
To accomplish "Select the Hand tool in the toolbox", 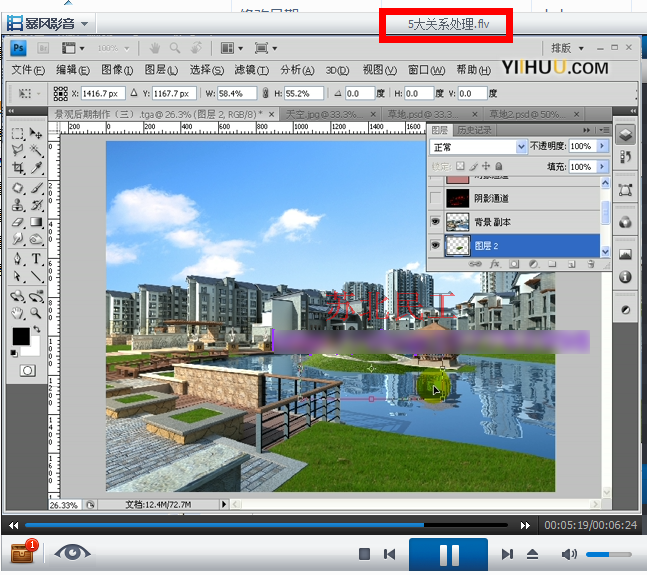I will click(17, 313).
